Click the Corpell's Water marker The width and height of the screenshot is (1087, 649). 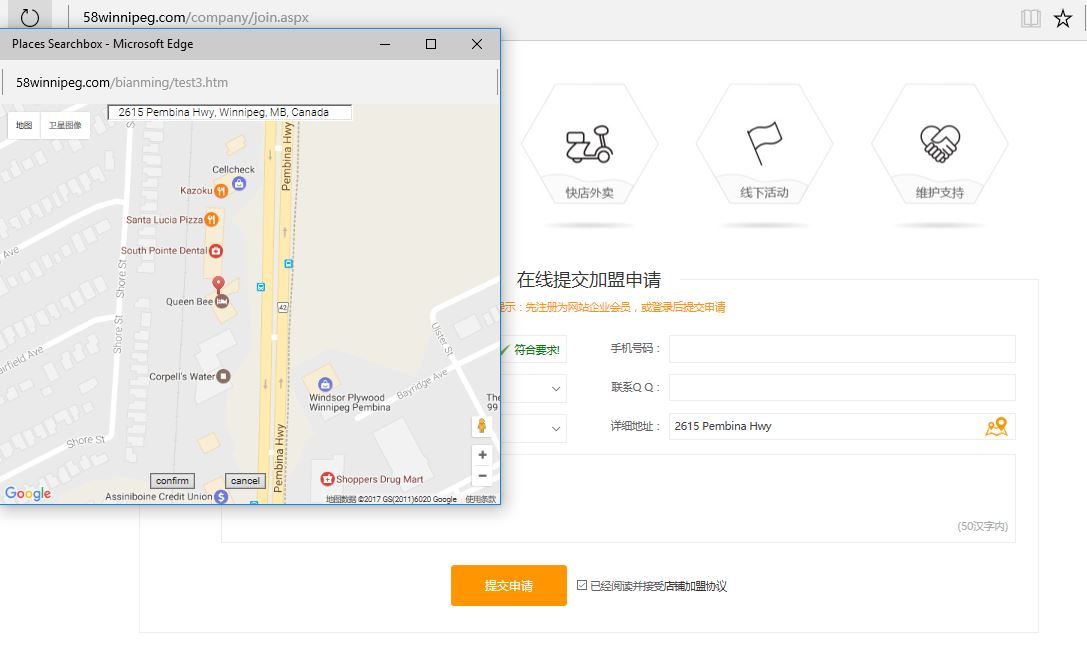click(223, 377)
